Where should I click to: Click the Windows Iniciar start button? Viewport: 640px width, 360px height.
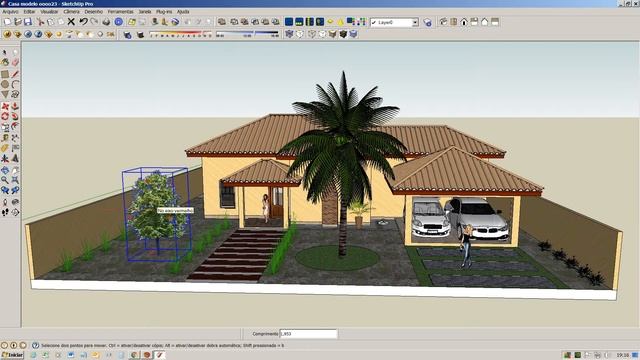pos(12,355)
